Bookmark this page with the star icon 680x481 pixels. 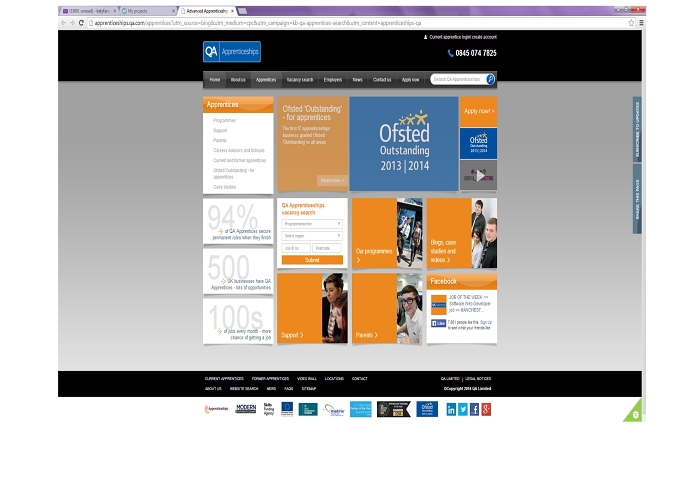point(631,23)
